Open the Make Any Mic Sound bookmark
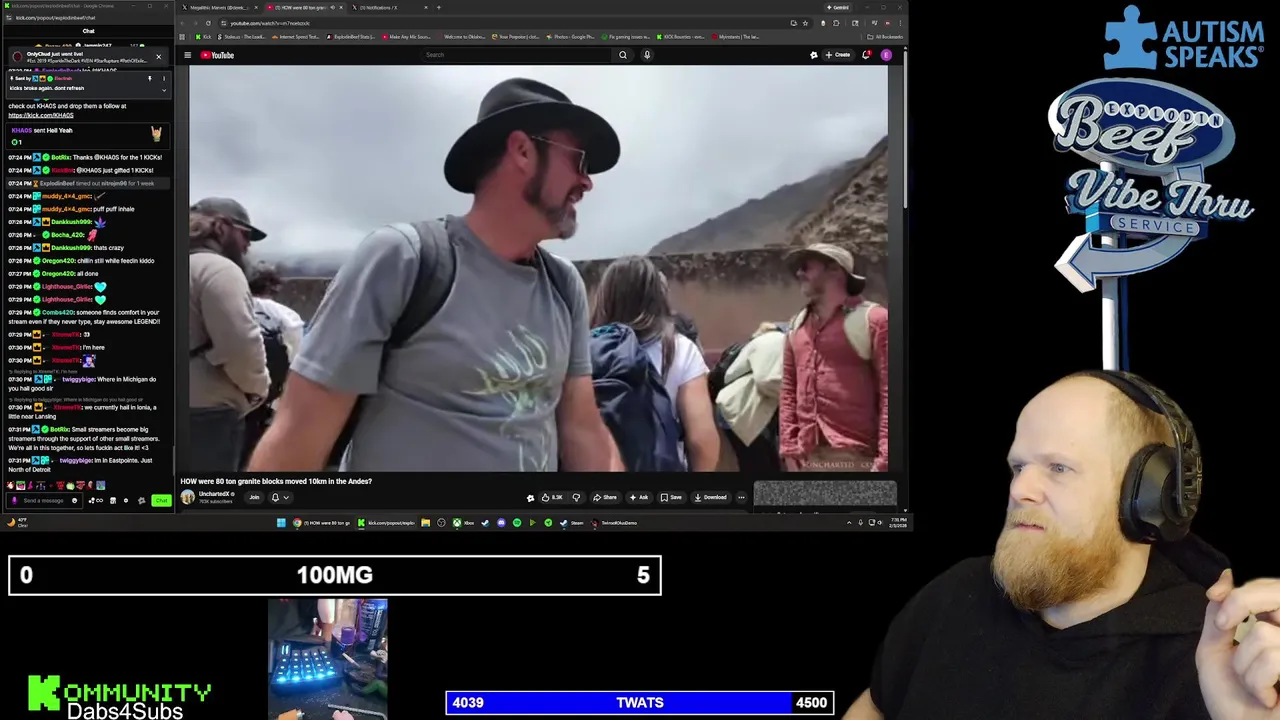1280x720 pixels. 408,37
